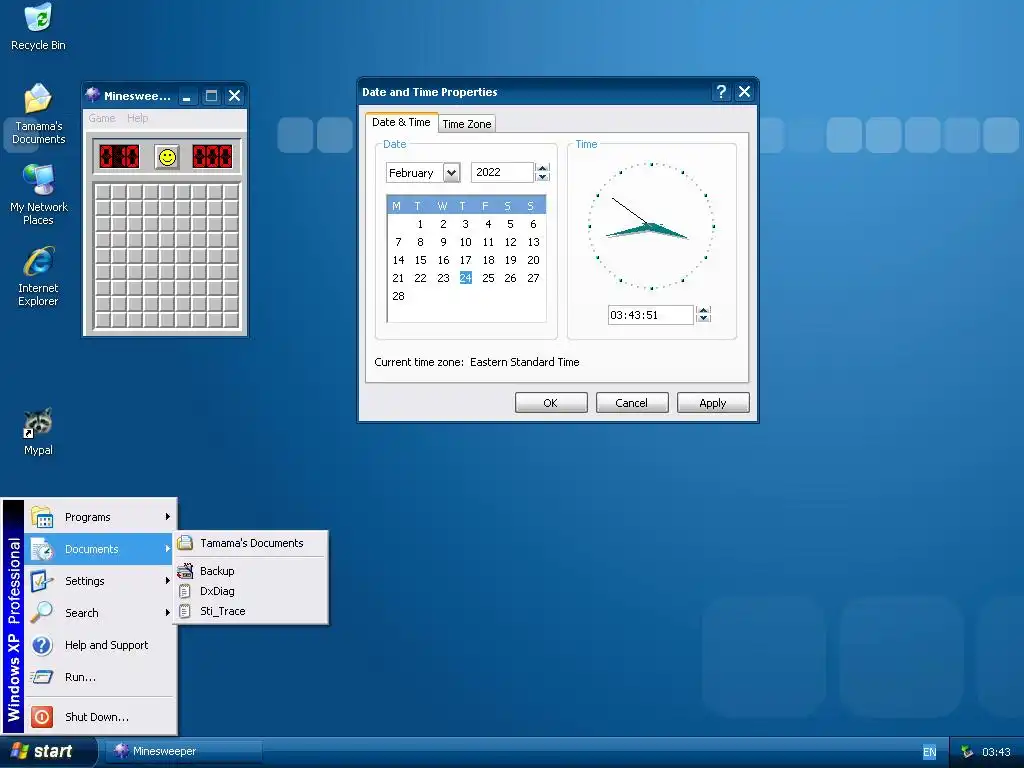This screenshot has height=768, width=1024.
Task: Open DxDiag from Documents submenu
Action: 251,591
